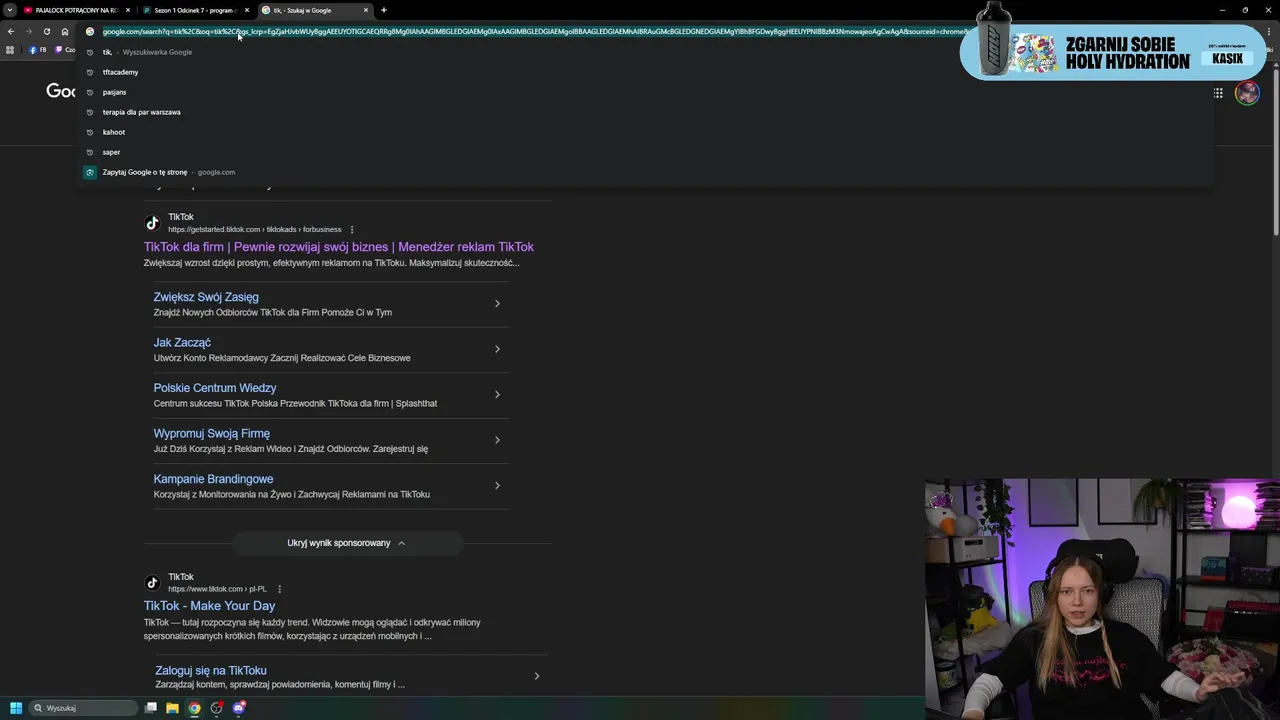Open the FB bookmark
The width and height of the screenshot is (1280, 720).
click(x=38, y=50)
